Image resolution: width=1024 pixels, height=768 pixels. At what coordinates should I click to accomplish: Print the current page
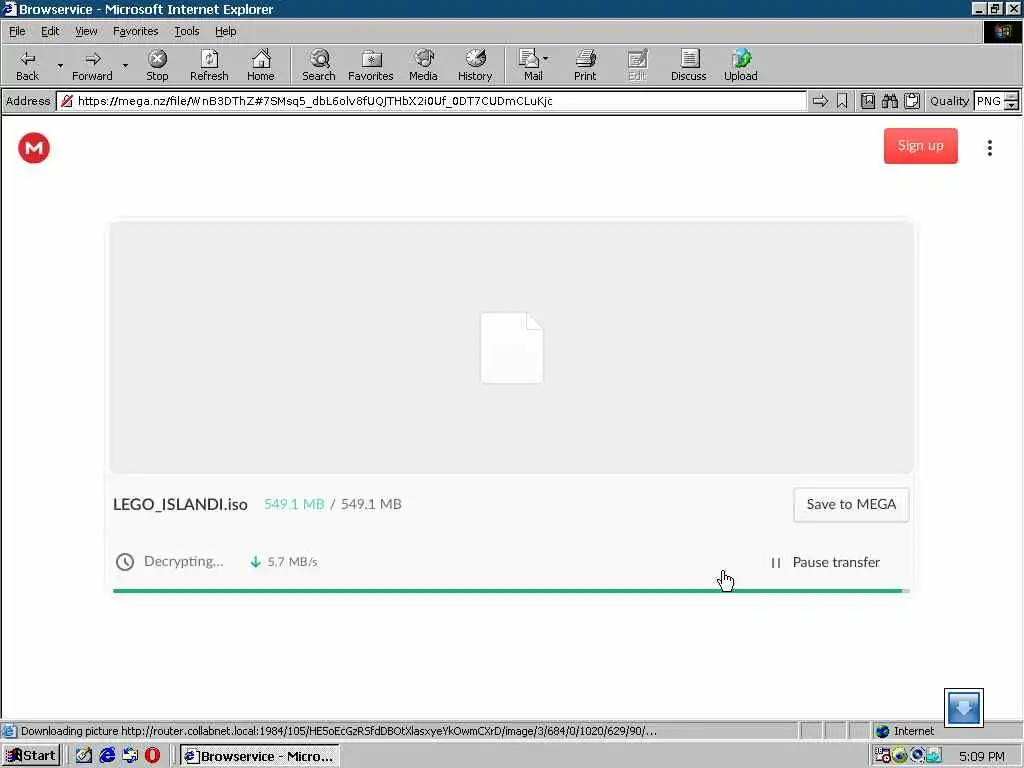click(585, 65)
